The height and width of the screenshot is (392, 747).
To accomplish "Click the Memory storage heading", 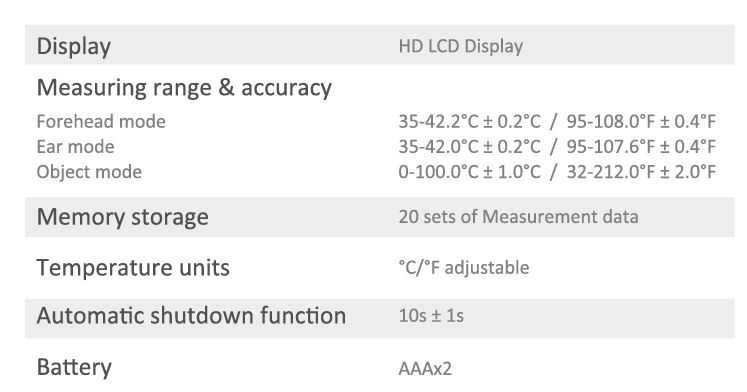I will click(x=122, y=217).
